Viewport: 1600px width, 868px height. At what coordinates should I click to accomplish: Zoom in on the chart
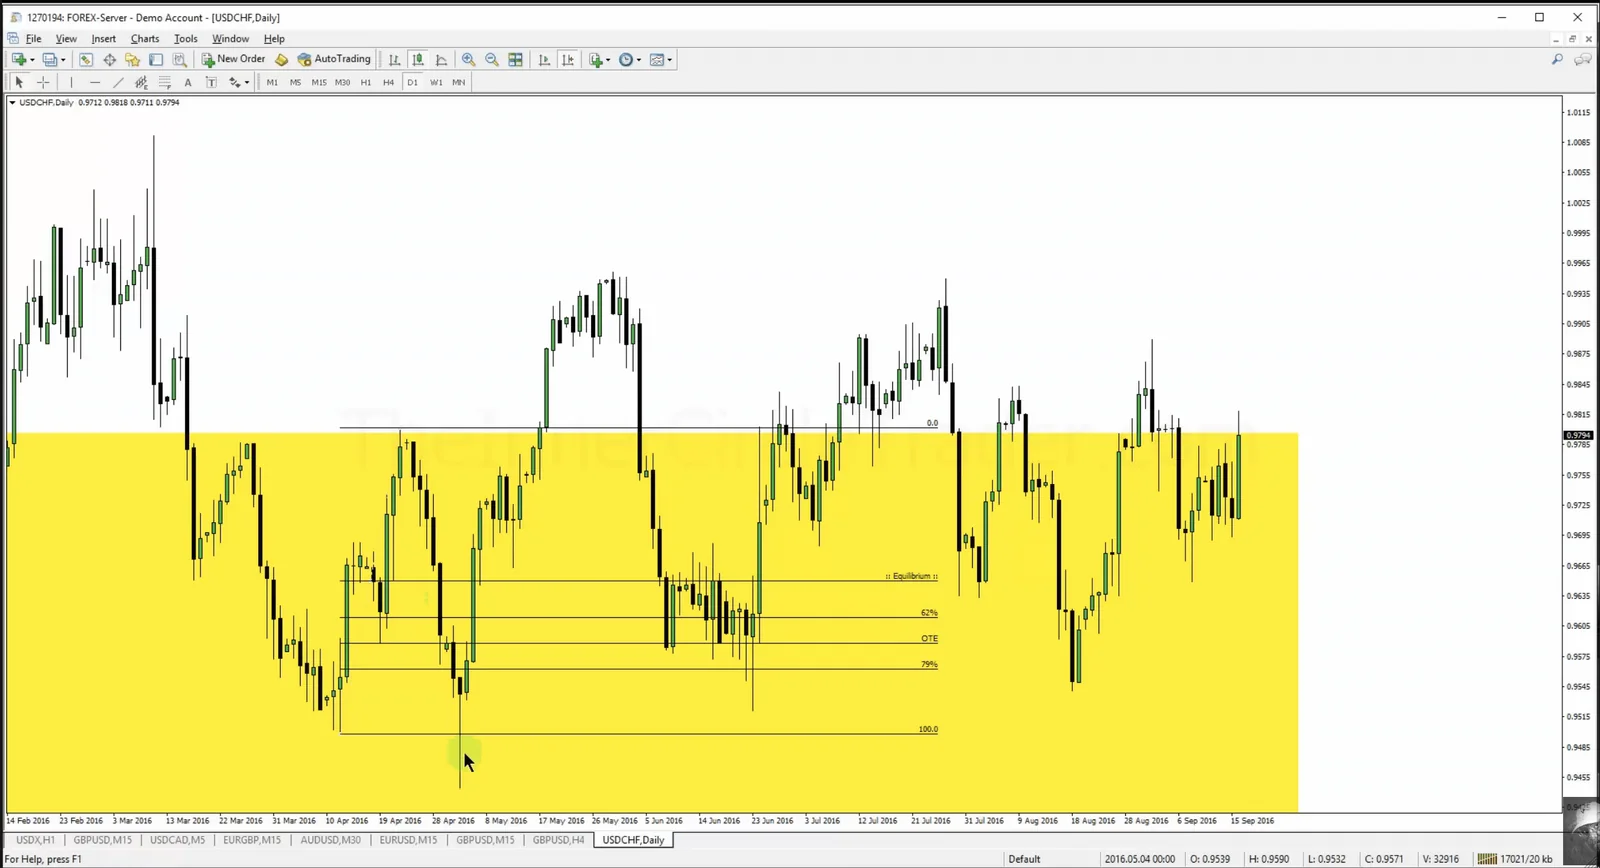point(468,60)
